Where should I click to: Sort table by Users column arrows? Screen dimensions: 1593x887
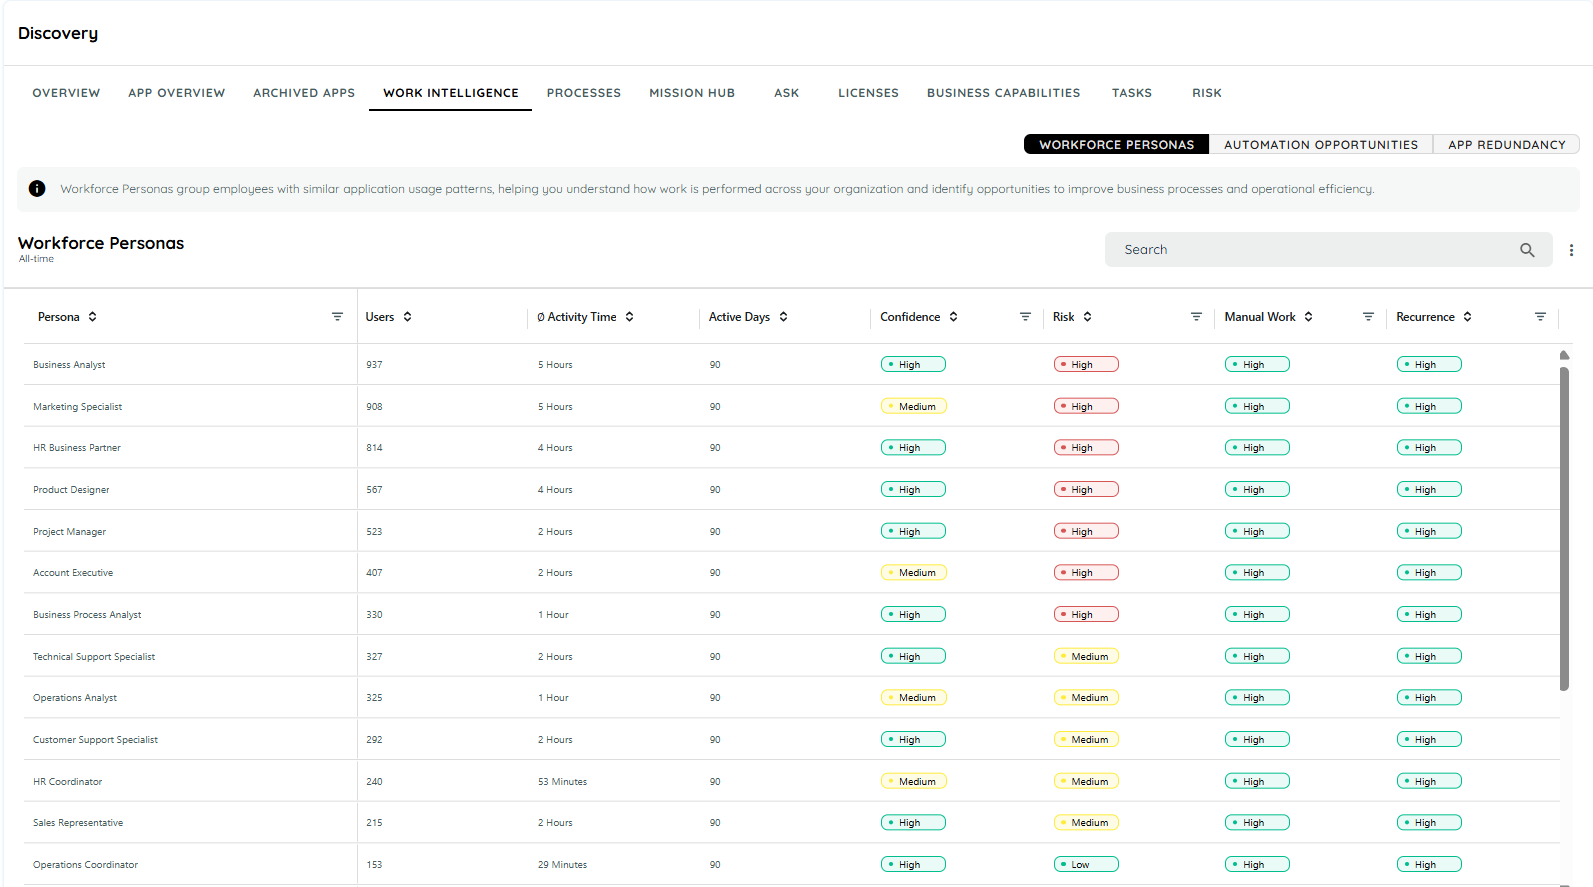click(x=408, y=317)
